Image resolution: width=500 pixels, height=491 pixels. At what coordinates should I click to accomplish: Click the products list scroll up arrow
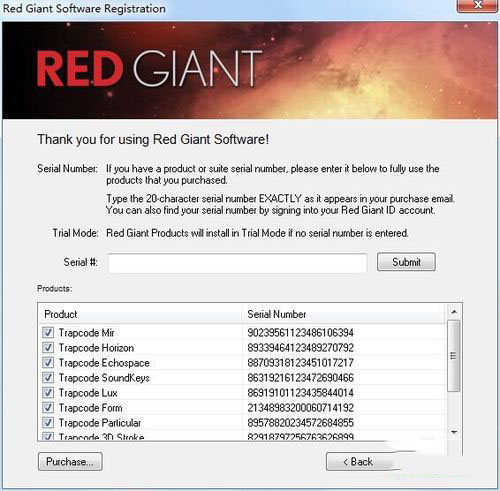[x=454, y=312]
